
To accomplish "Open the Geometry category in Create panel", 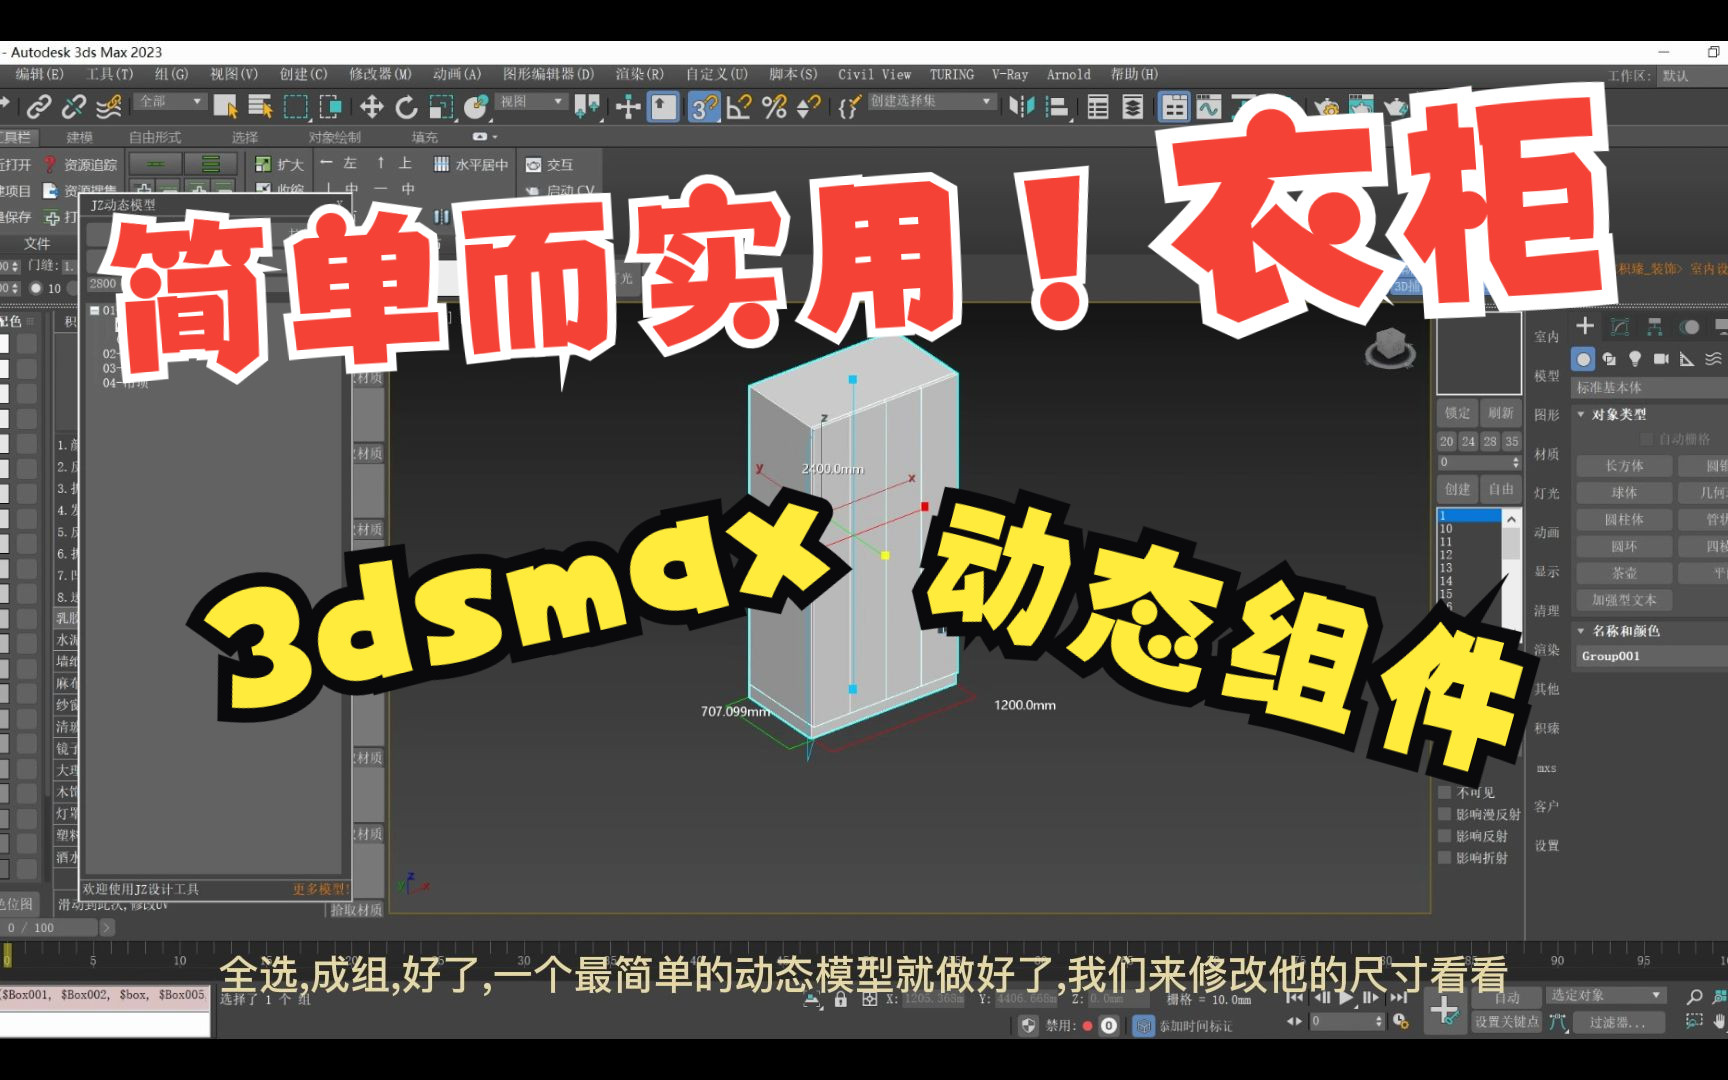I will point(1584,358).
